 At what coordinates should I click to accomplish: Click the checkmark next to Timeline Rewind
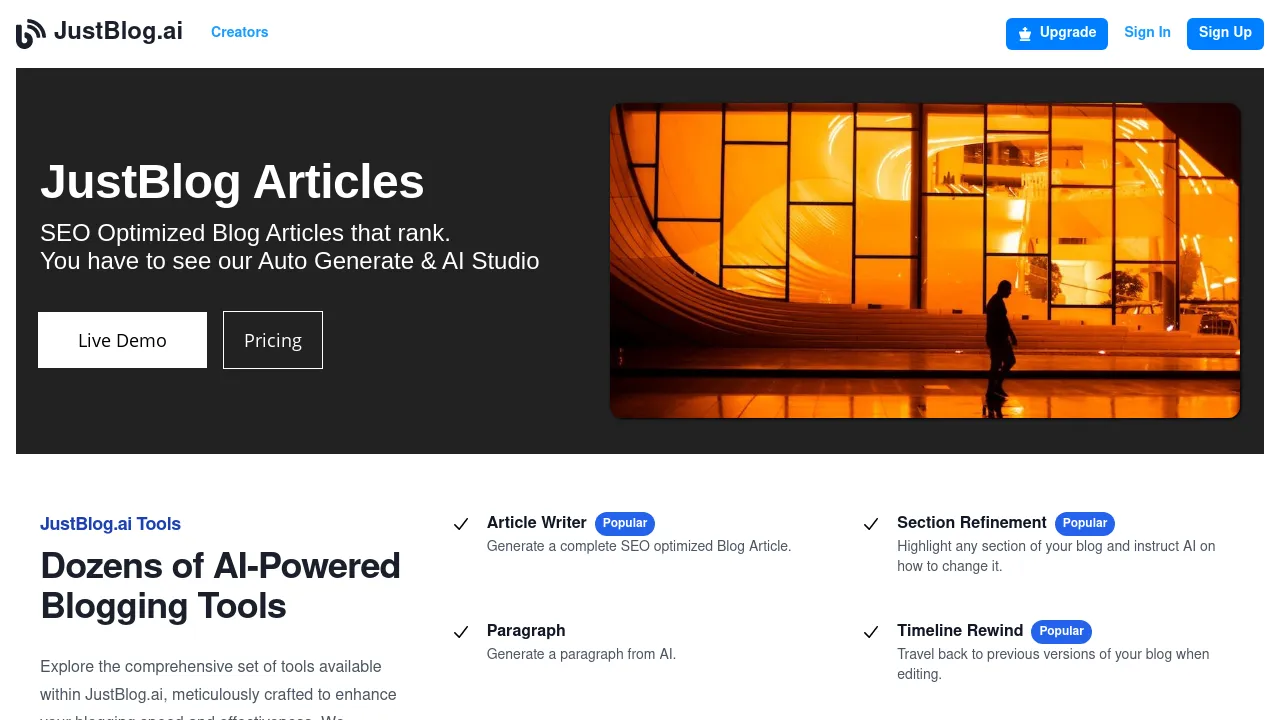871,632
